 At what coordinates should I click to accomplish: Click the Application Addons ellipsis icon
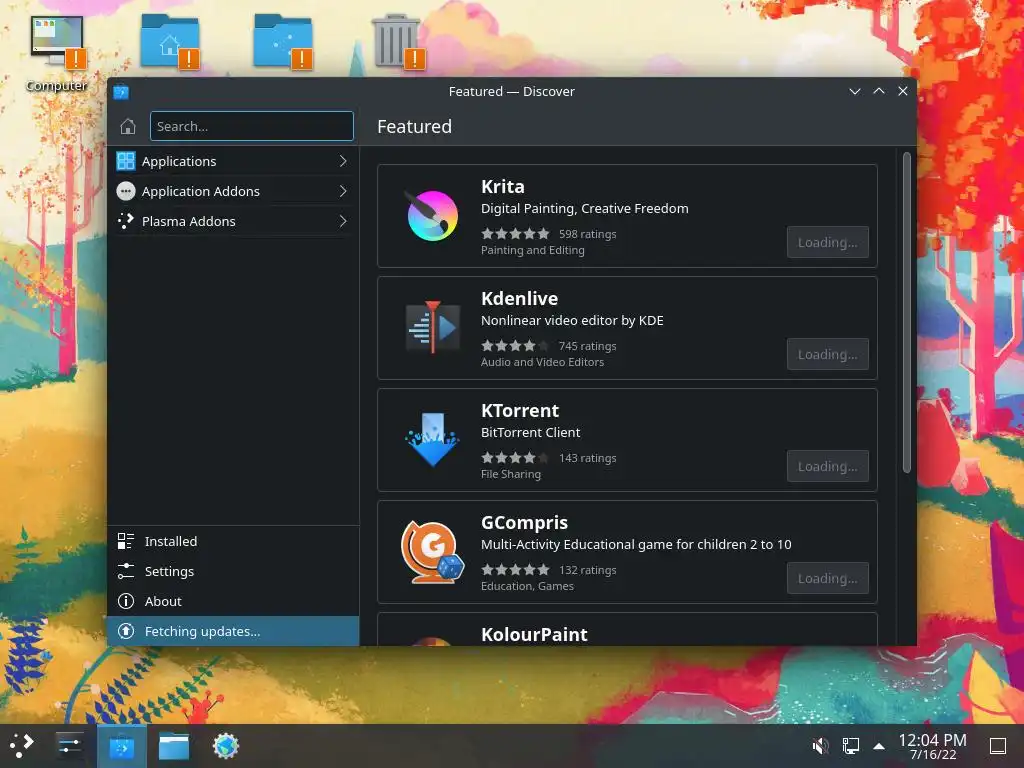[x=125, y=191]
